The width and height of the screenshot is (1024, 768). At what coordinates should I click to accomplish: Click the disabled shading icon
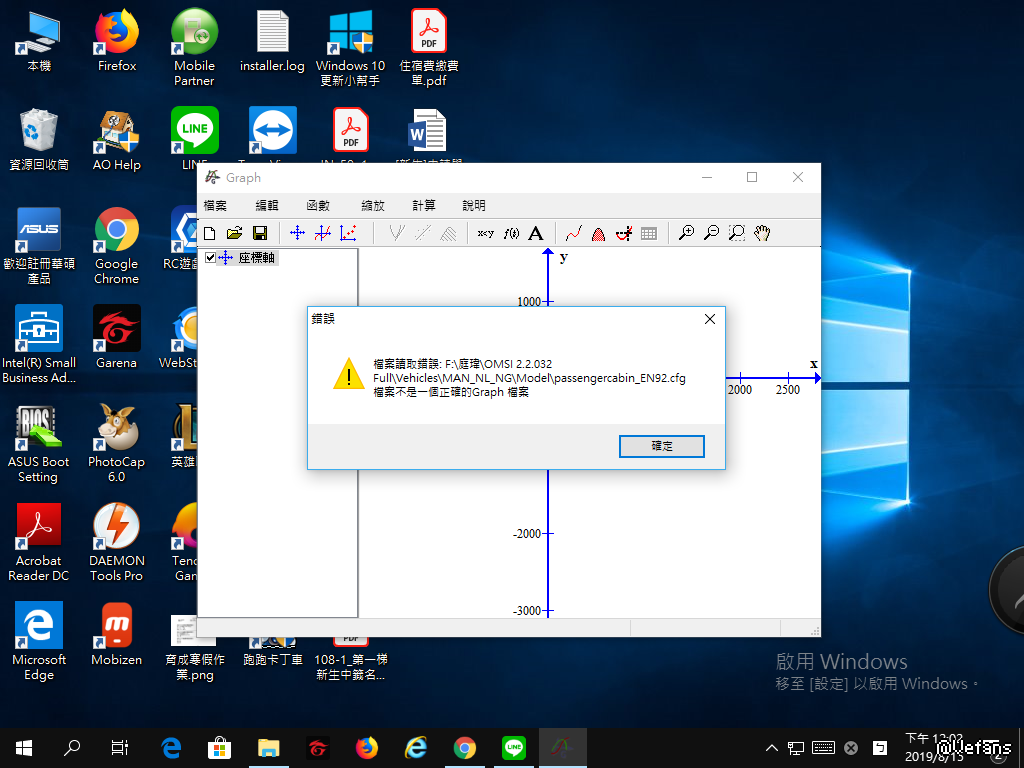click(448, 233)
